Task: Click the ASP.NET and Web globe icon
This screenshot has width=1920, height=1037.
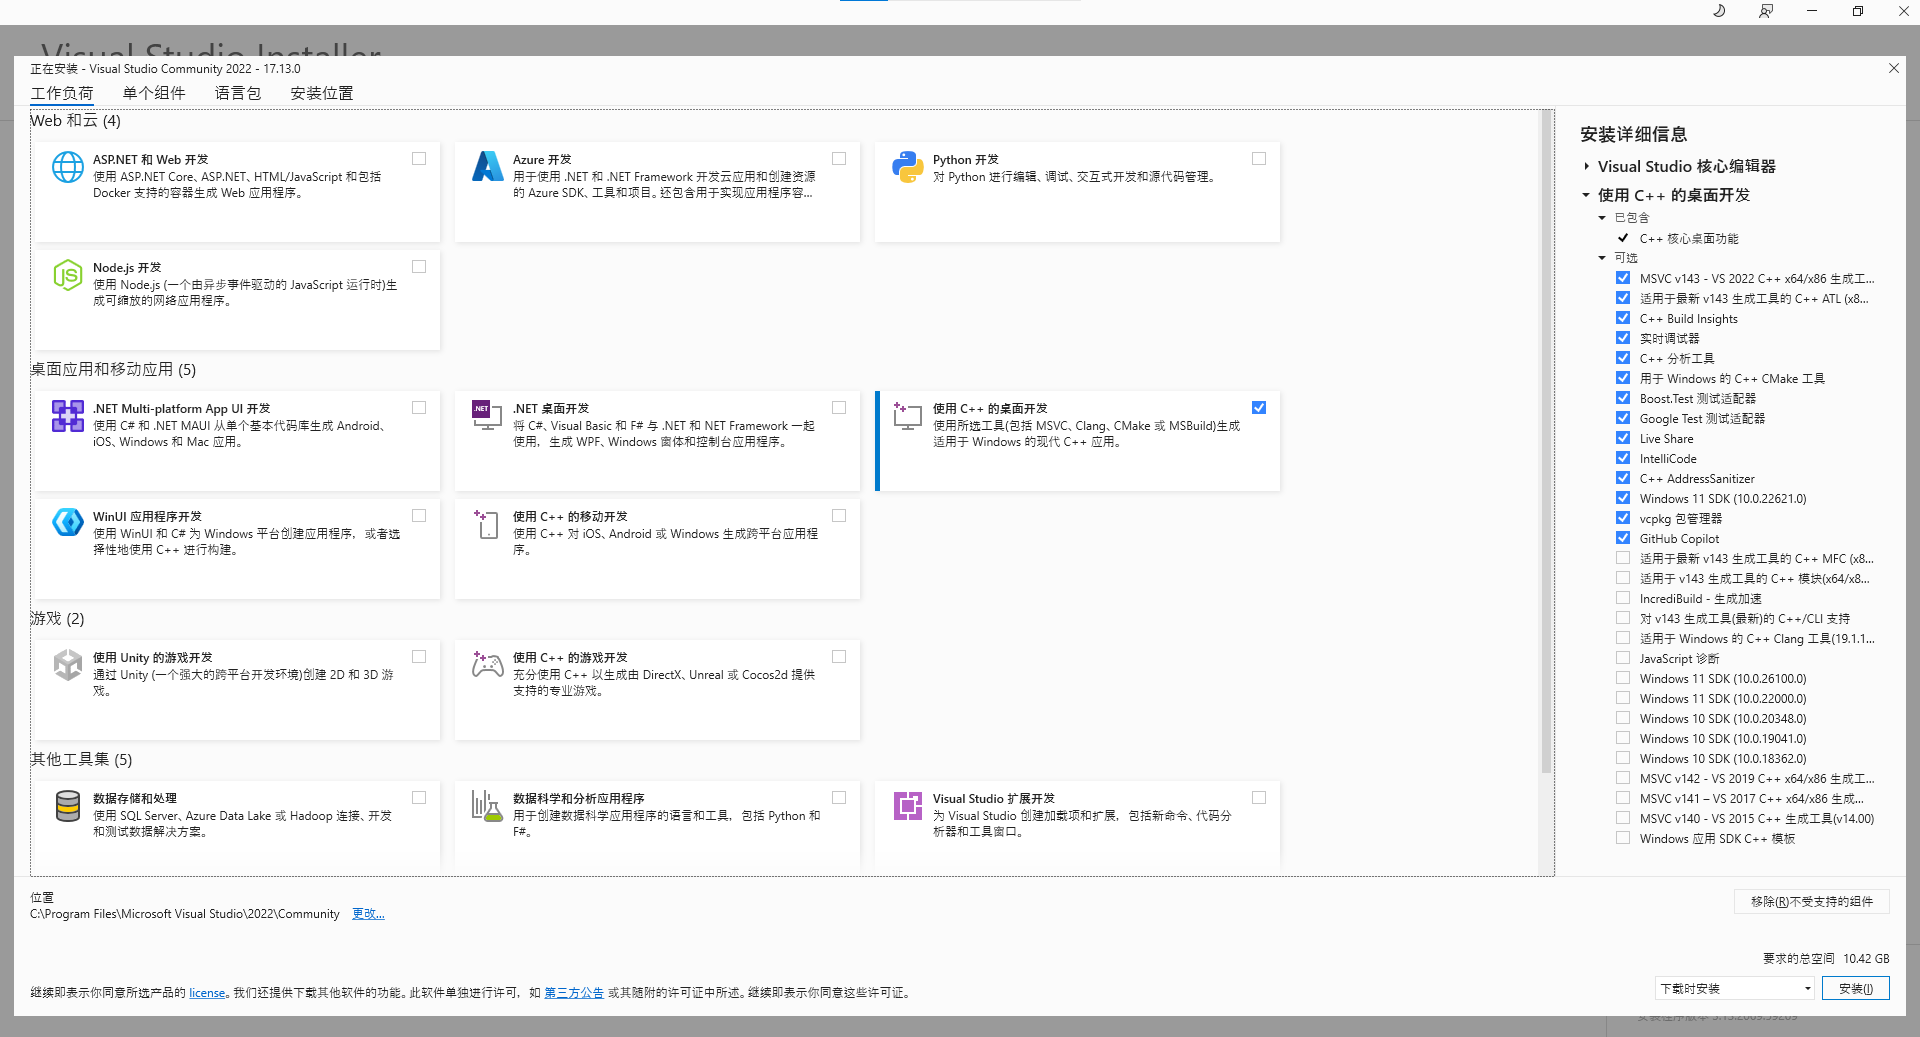Action: [68, 167]
